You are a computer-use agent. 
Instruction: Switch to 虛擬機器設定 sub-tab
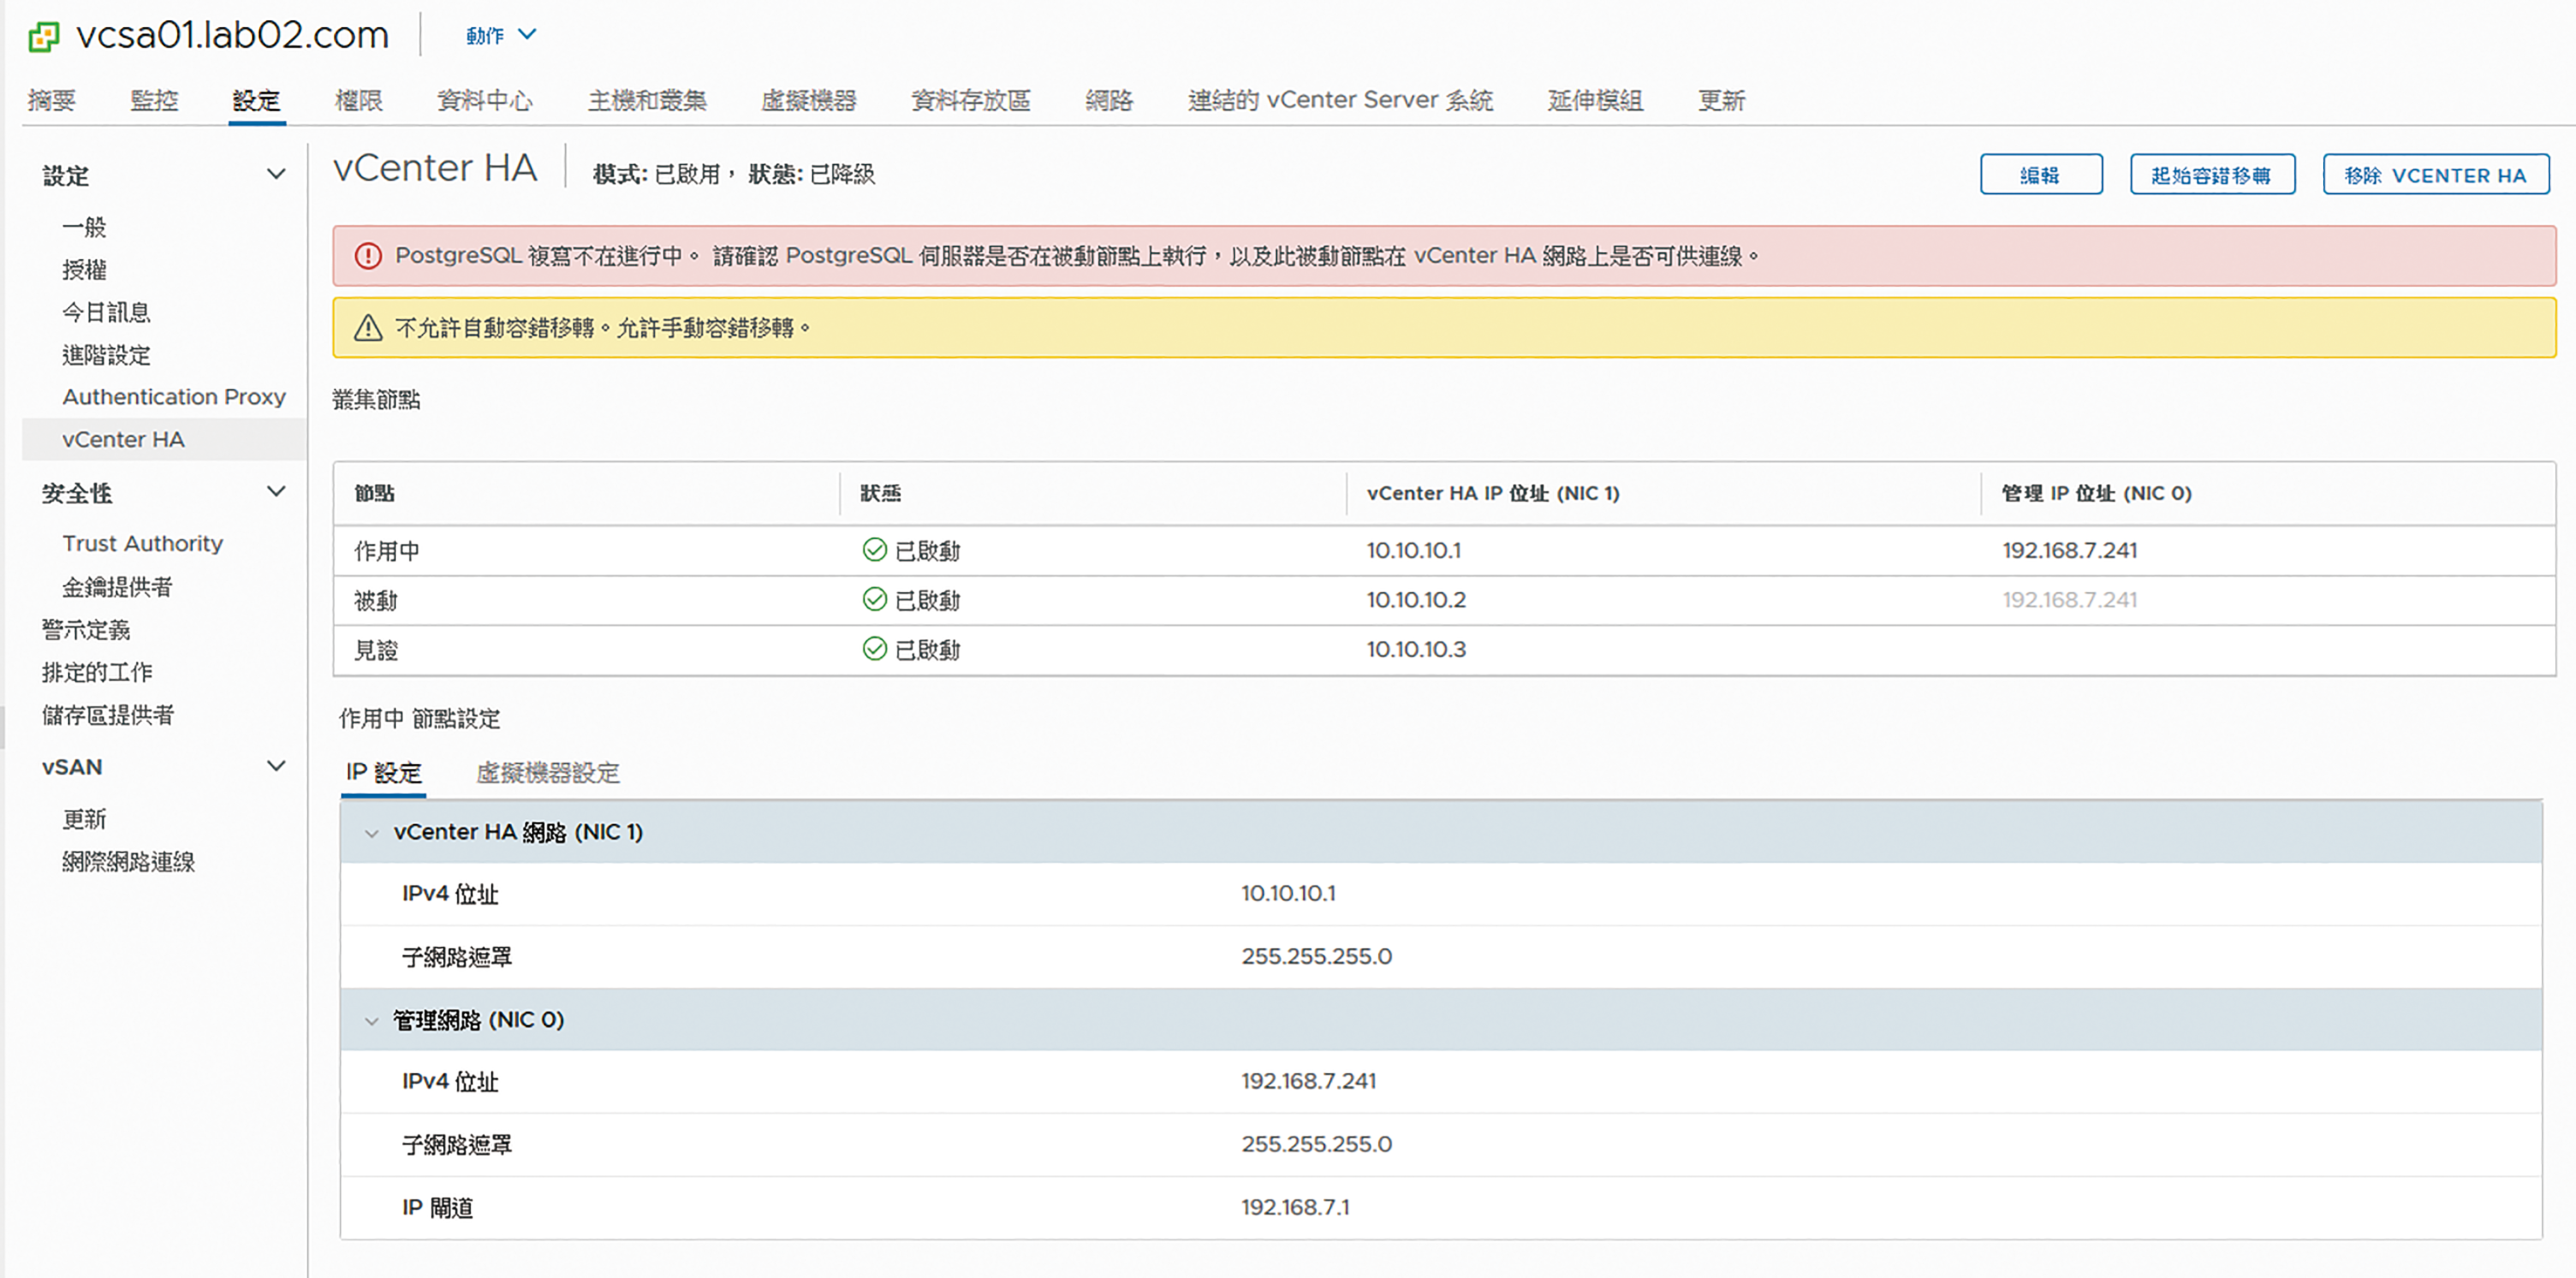point(548,772)
